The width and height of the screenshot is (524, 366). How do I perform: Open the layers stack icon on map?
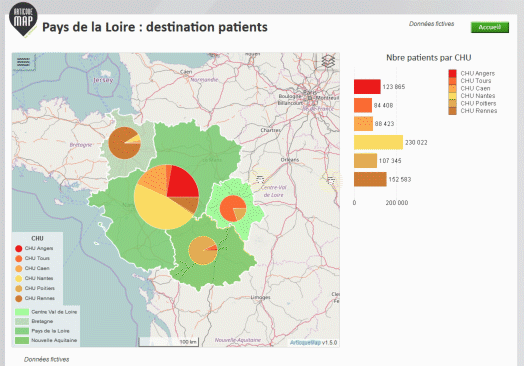pos(328,61)
